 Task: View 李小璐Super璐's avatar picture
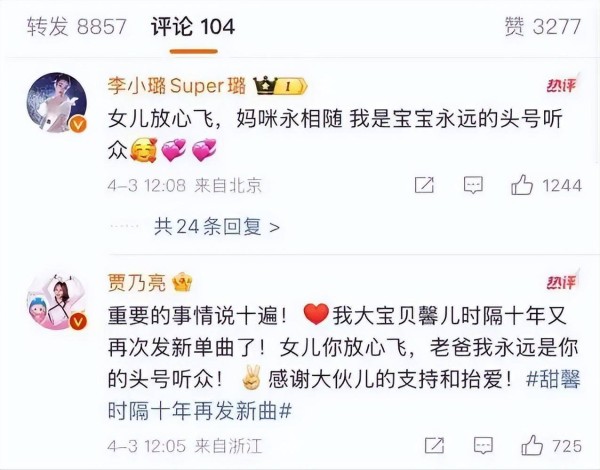pyautogui.click(x=57, y=103)
